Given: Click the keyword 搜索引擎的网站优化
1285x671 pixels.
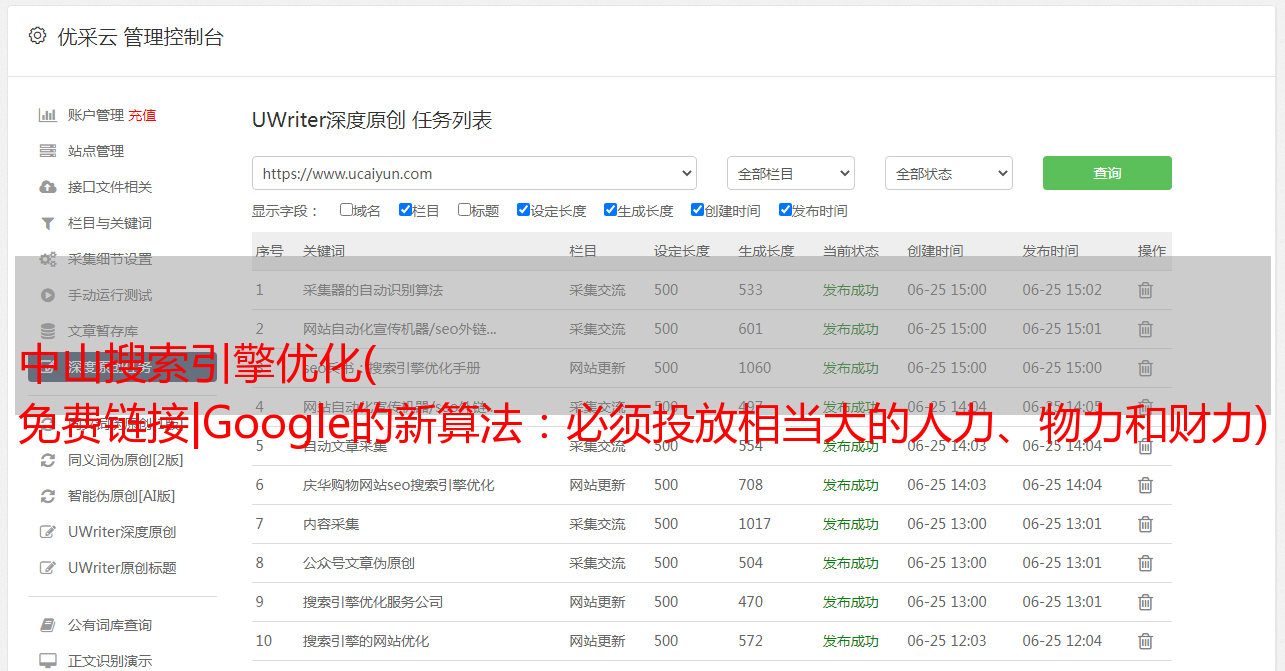Looking at the screenshot, I should click(366, 641).
